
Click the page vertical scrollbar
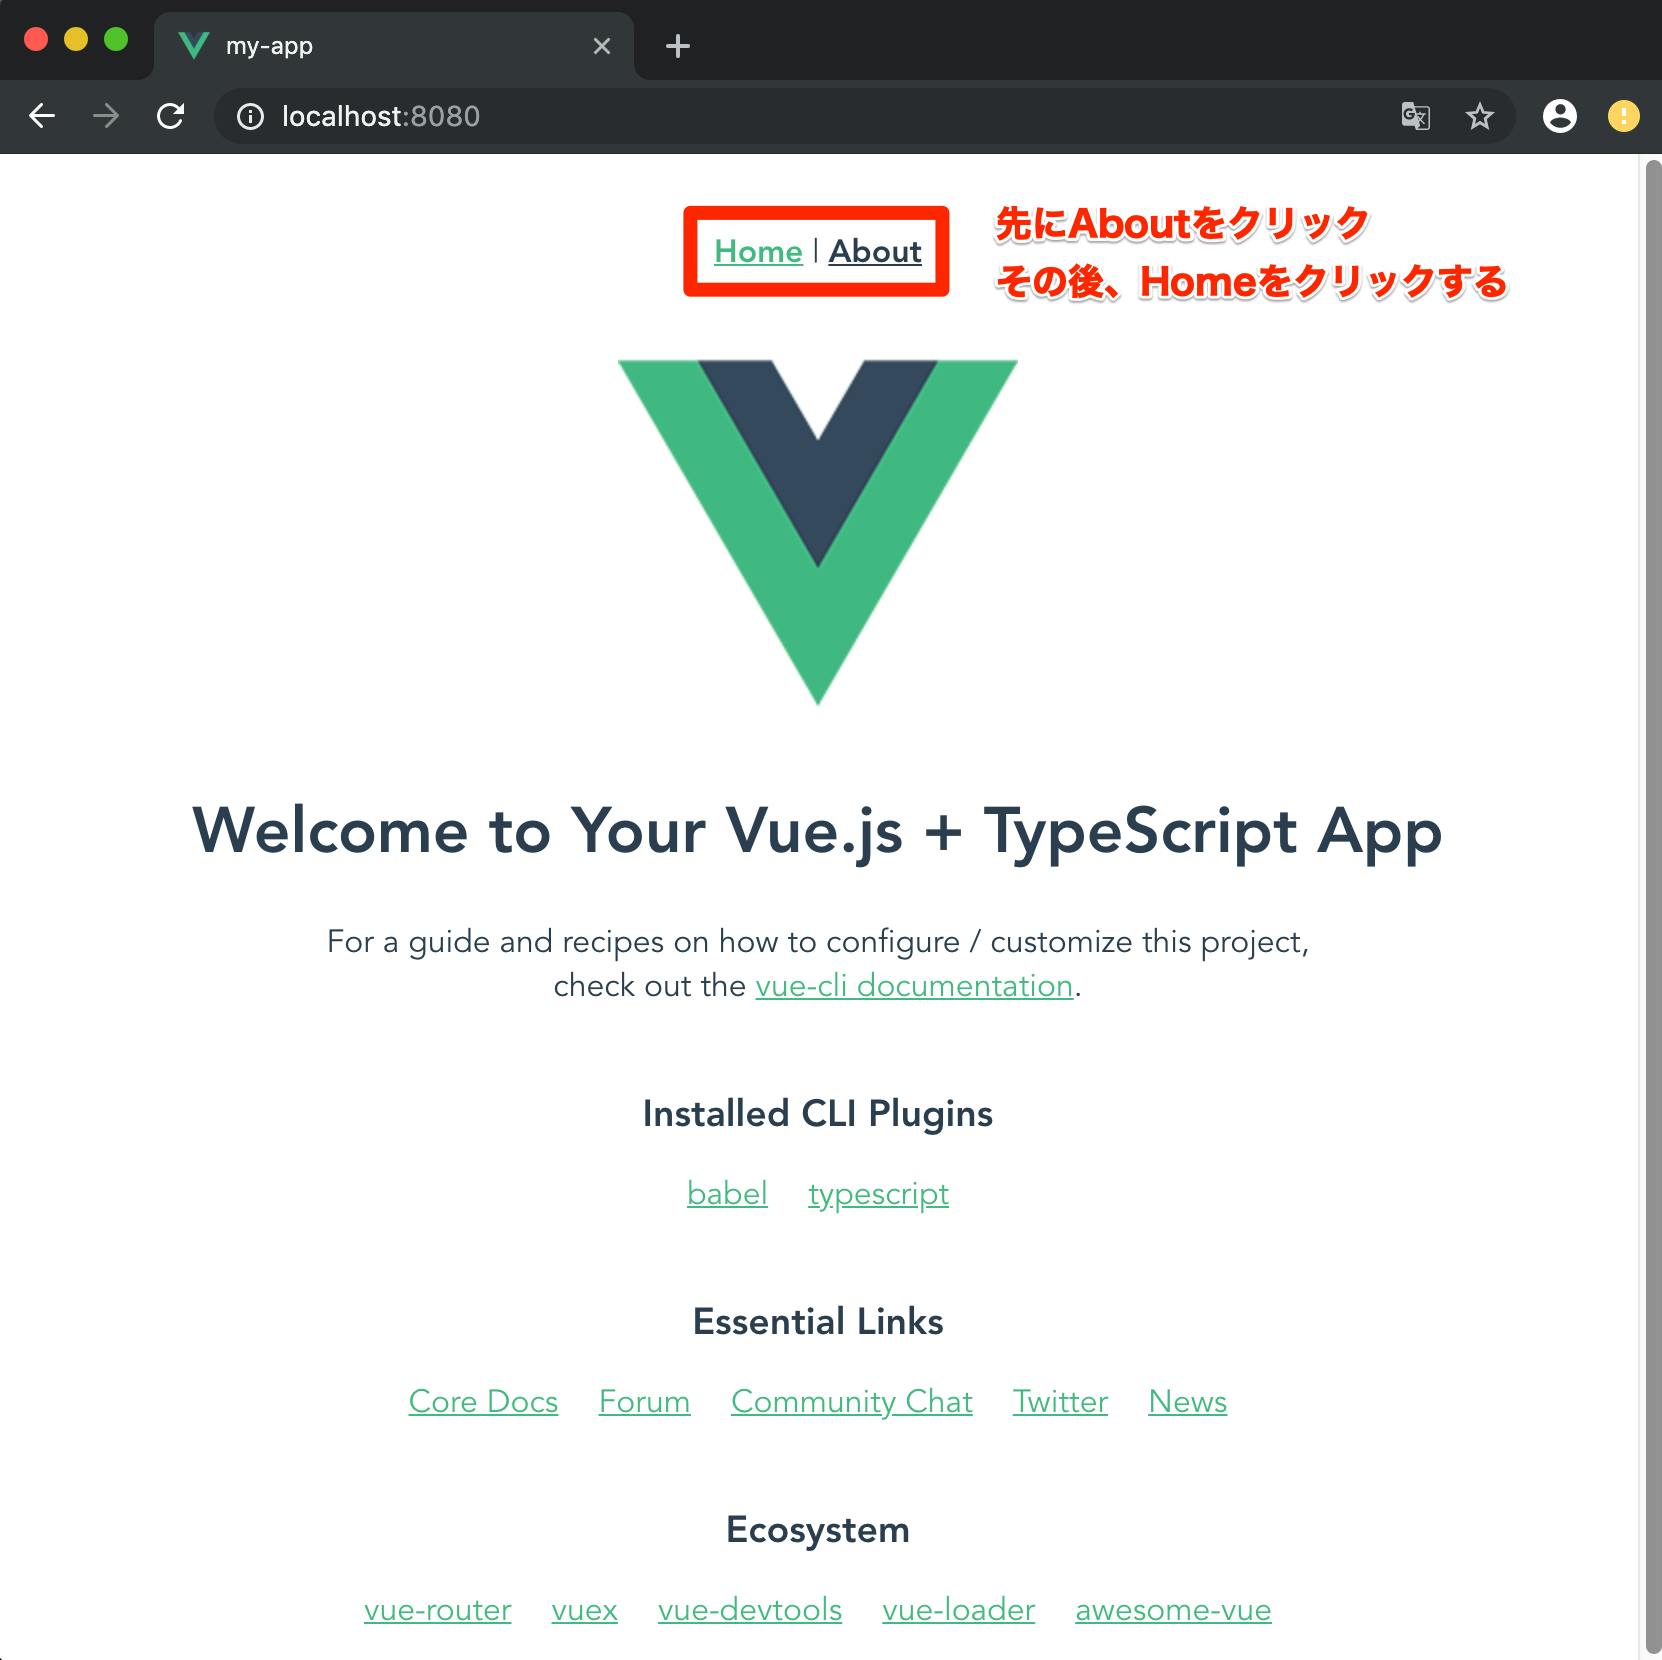[x=1653, y=905]
